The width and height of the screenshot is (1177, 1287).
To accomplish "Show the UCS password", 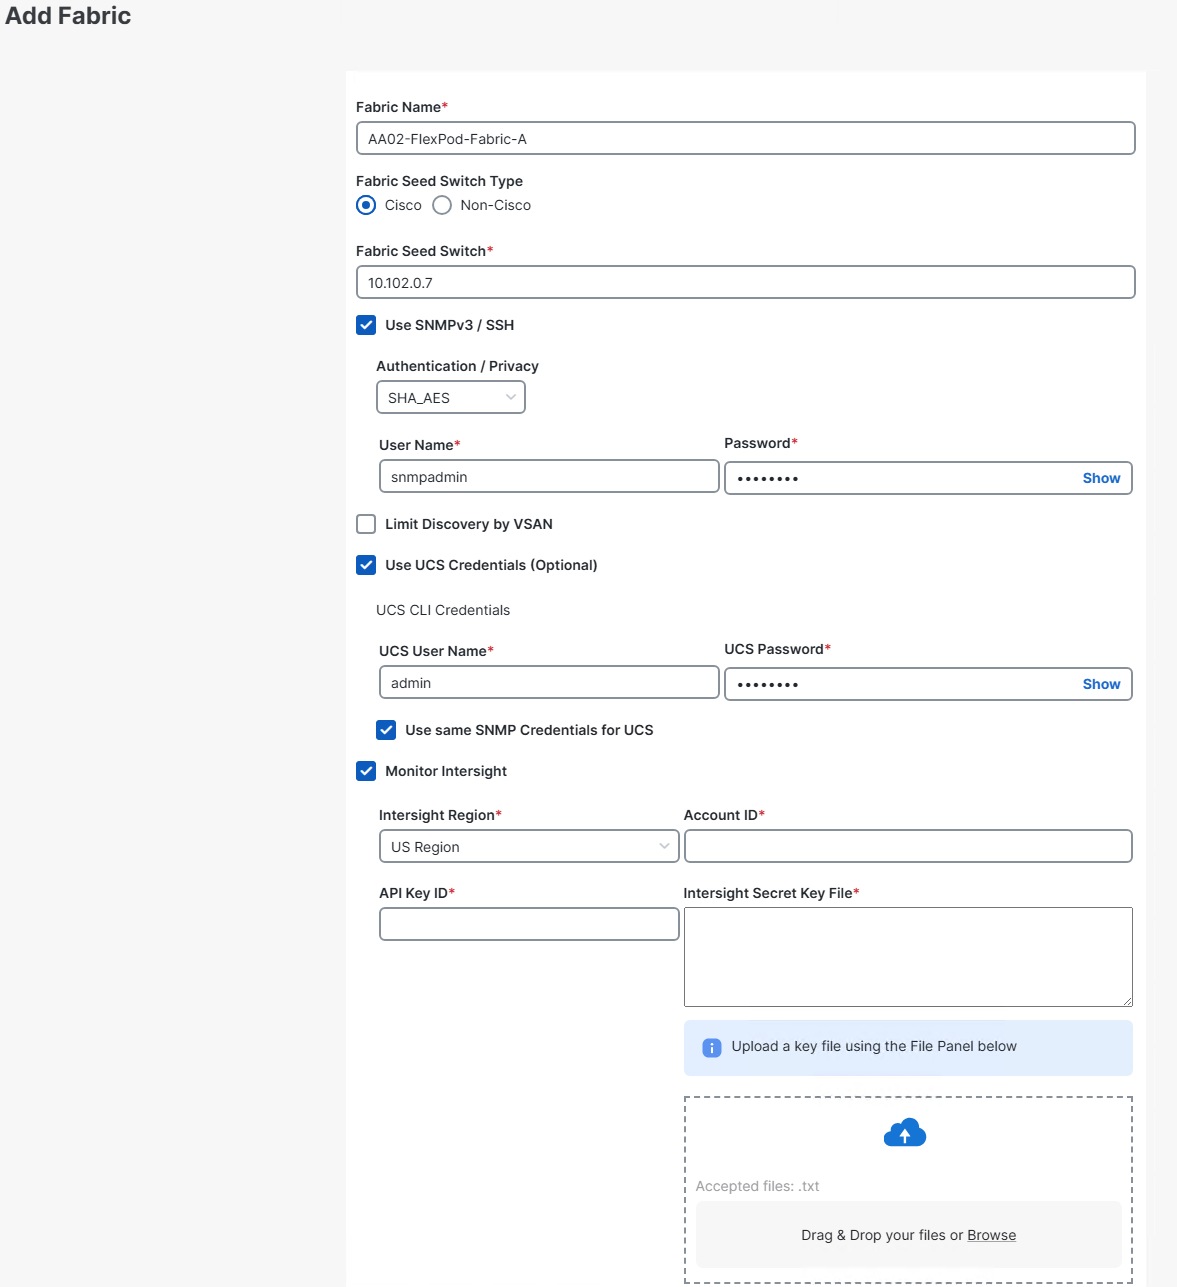I will [1101, 684].
